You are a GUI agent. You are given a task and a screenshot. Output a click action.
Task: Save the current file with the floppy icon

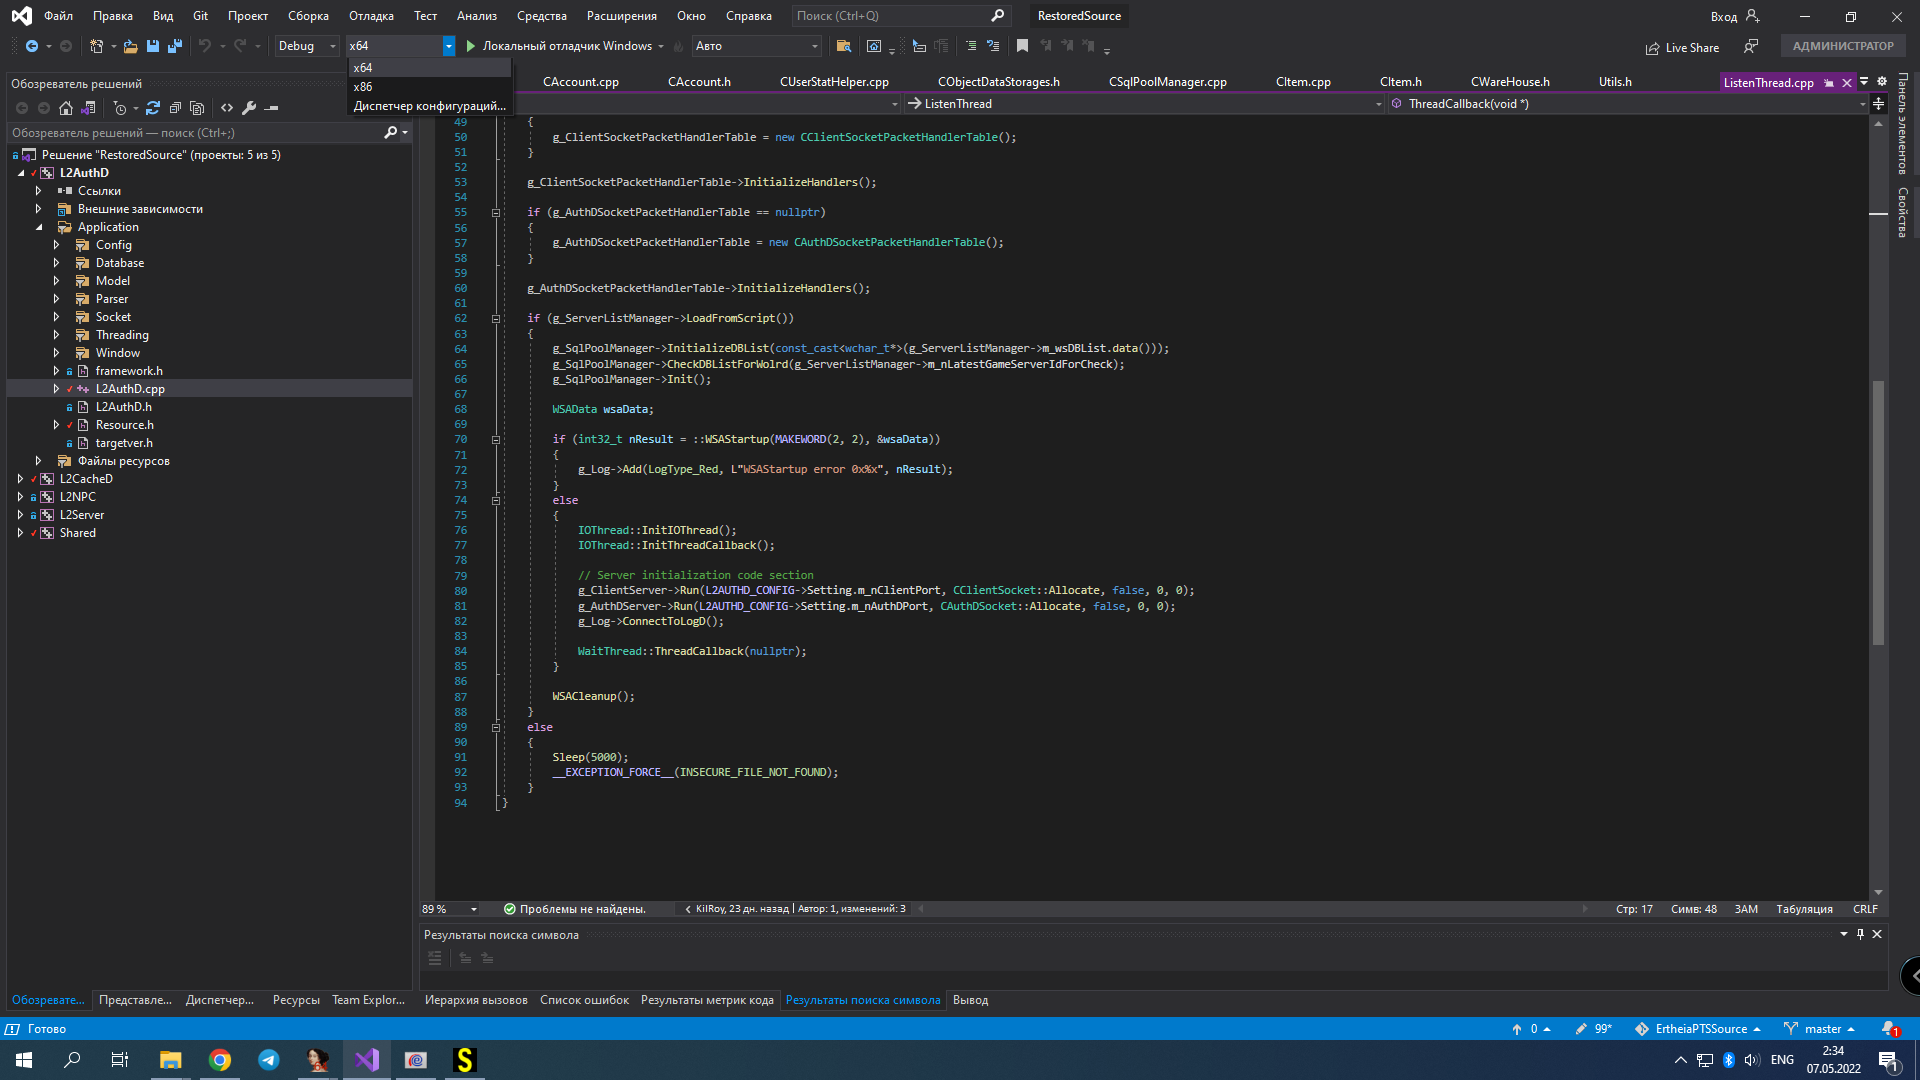(x=153, y=46)
